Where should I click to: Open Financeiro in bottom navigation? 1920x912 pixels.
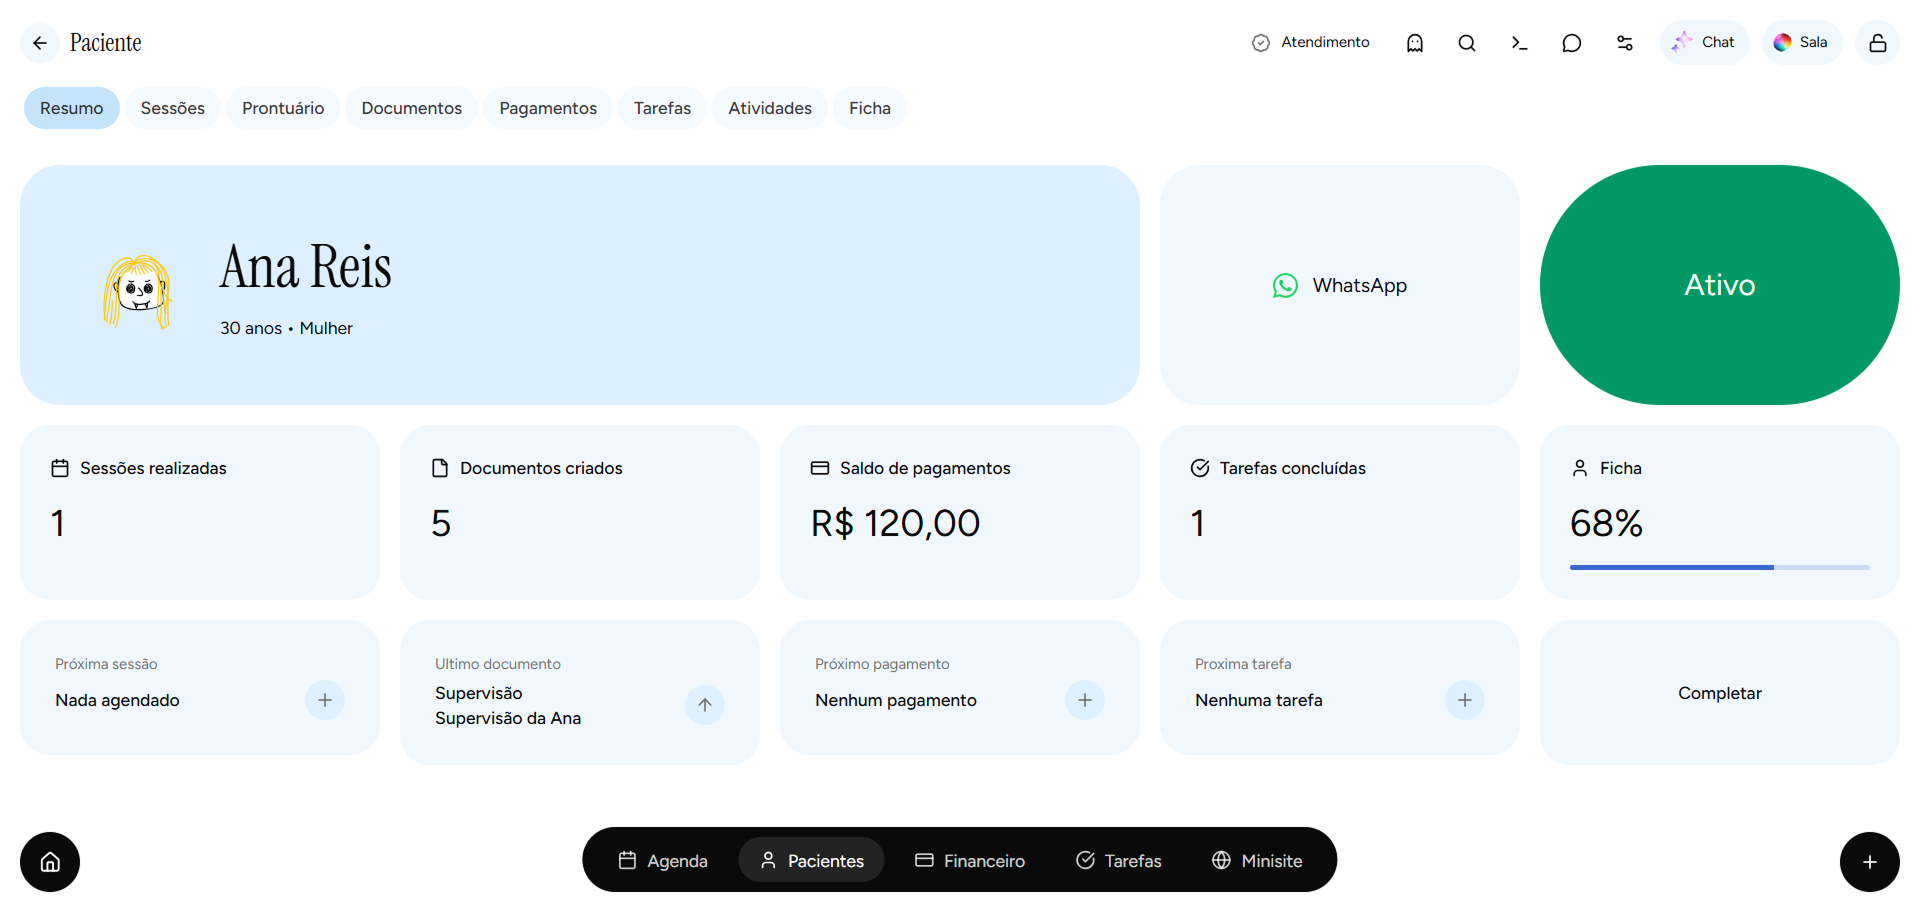(970, 860)
